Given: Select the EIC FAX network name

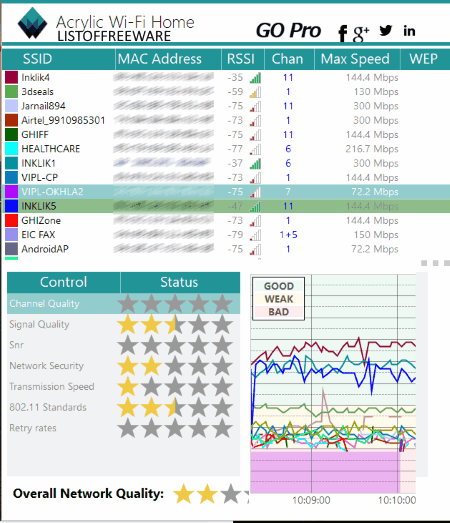Looking at the screenshot, I should click(38, 235).
